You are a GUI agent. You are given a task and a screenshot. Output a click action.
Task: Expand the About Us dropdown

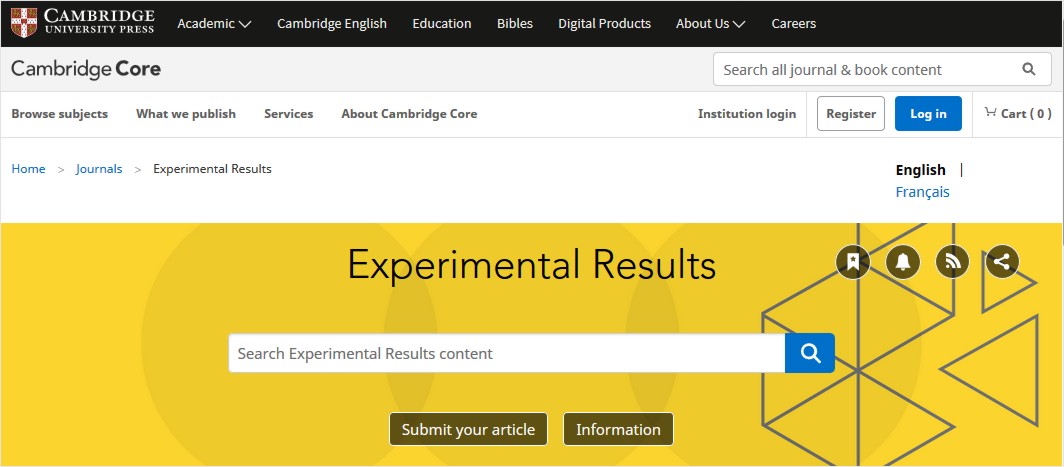click(x=710, y=24)
